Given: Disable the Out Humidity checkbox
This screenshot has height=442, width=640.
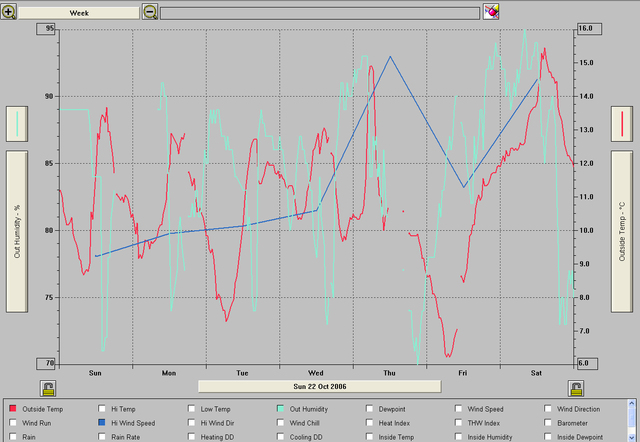Looking at the screenshot, I should (x=281, y=409).
